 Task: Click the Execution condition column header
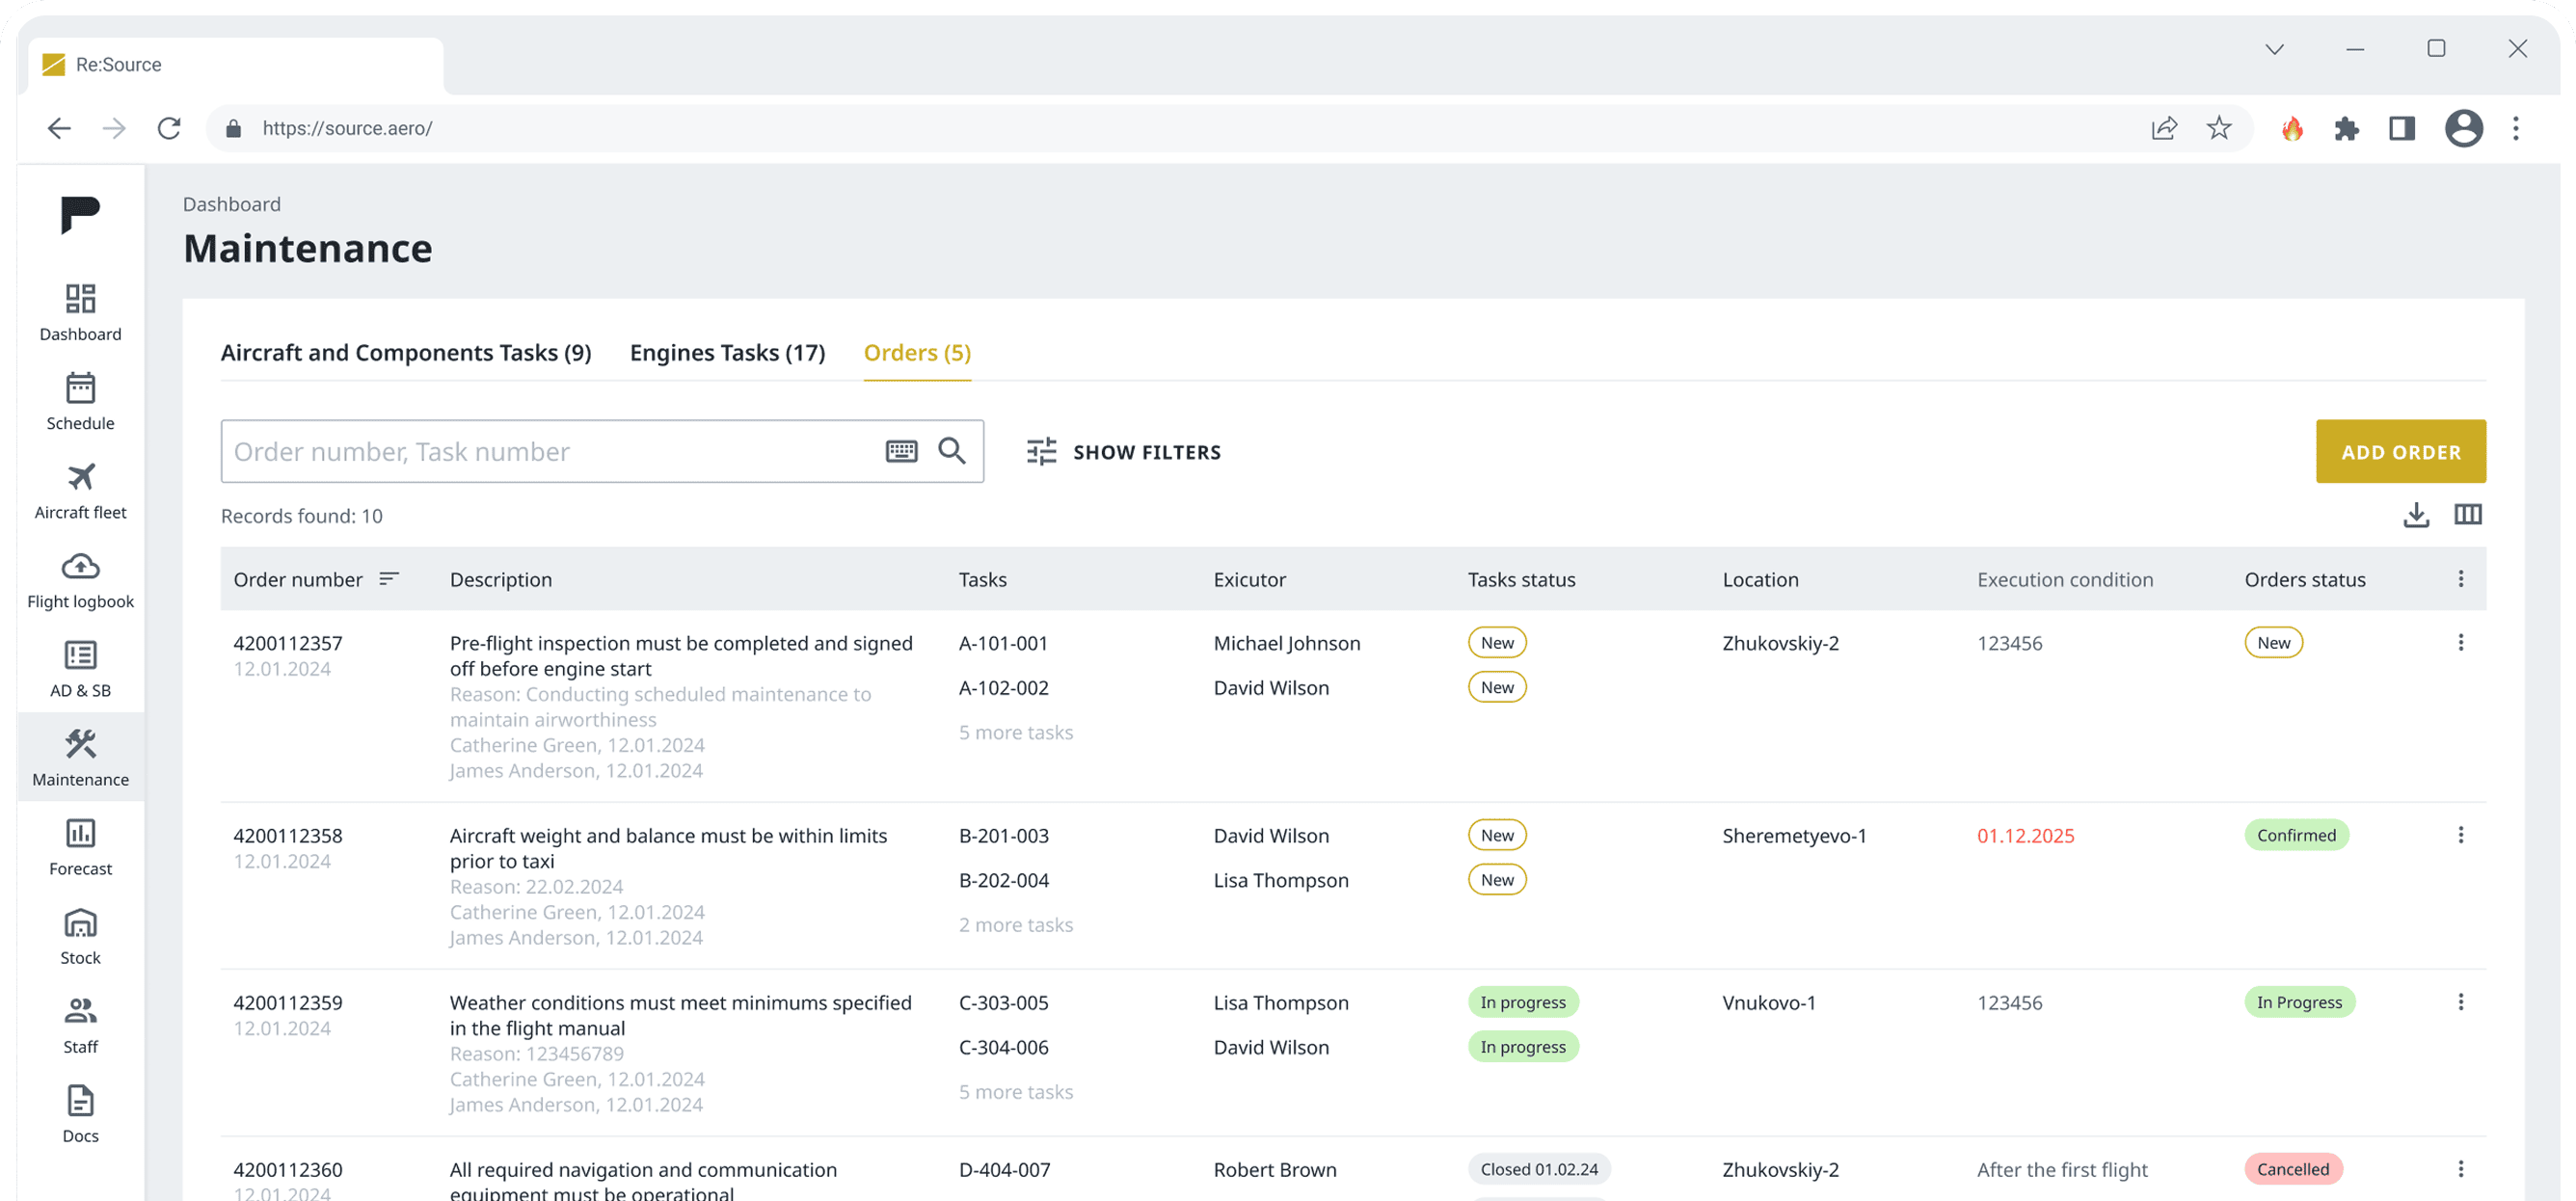[2065, 579]
